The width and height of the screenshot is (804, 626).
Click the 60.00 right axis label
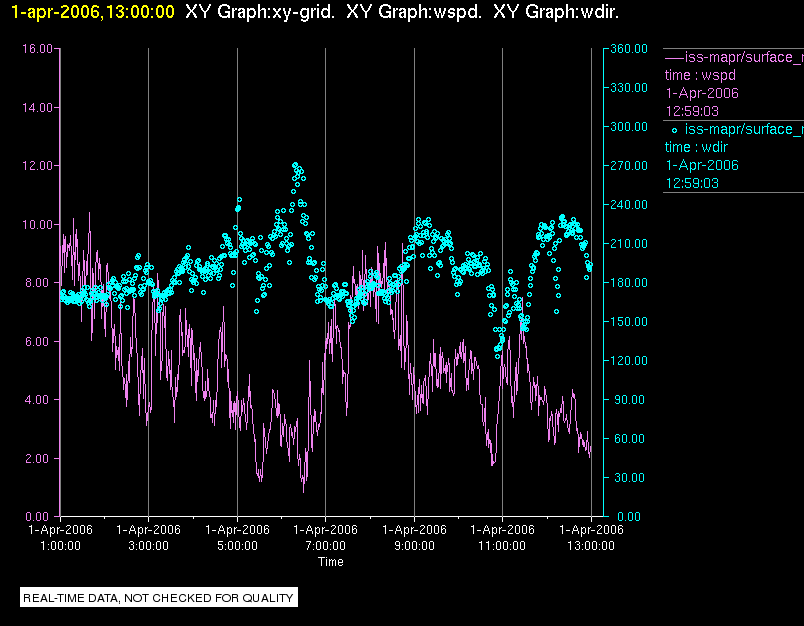630,438
